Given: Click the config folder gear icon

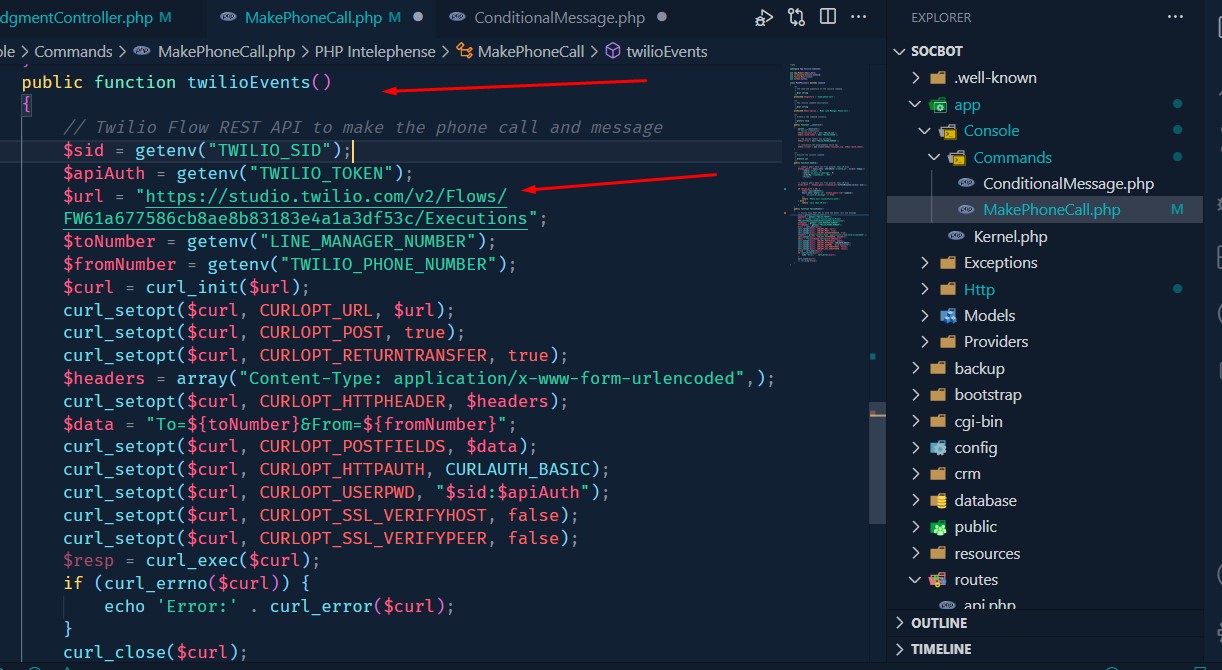Looking at the screenshot, I should coord(938,447).
